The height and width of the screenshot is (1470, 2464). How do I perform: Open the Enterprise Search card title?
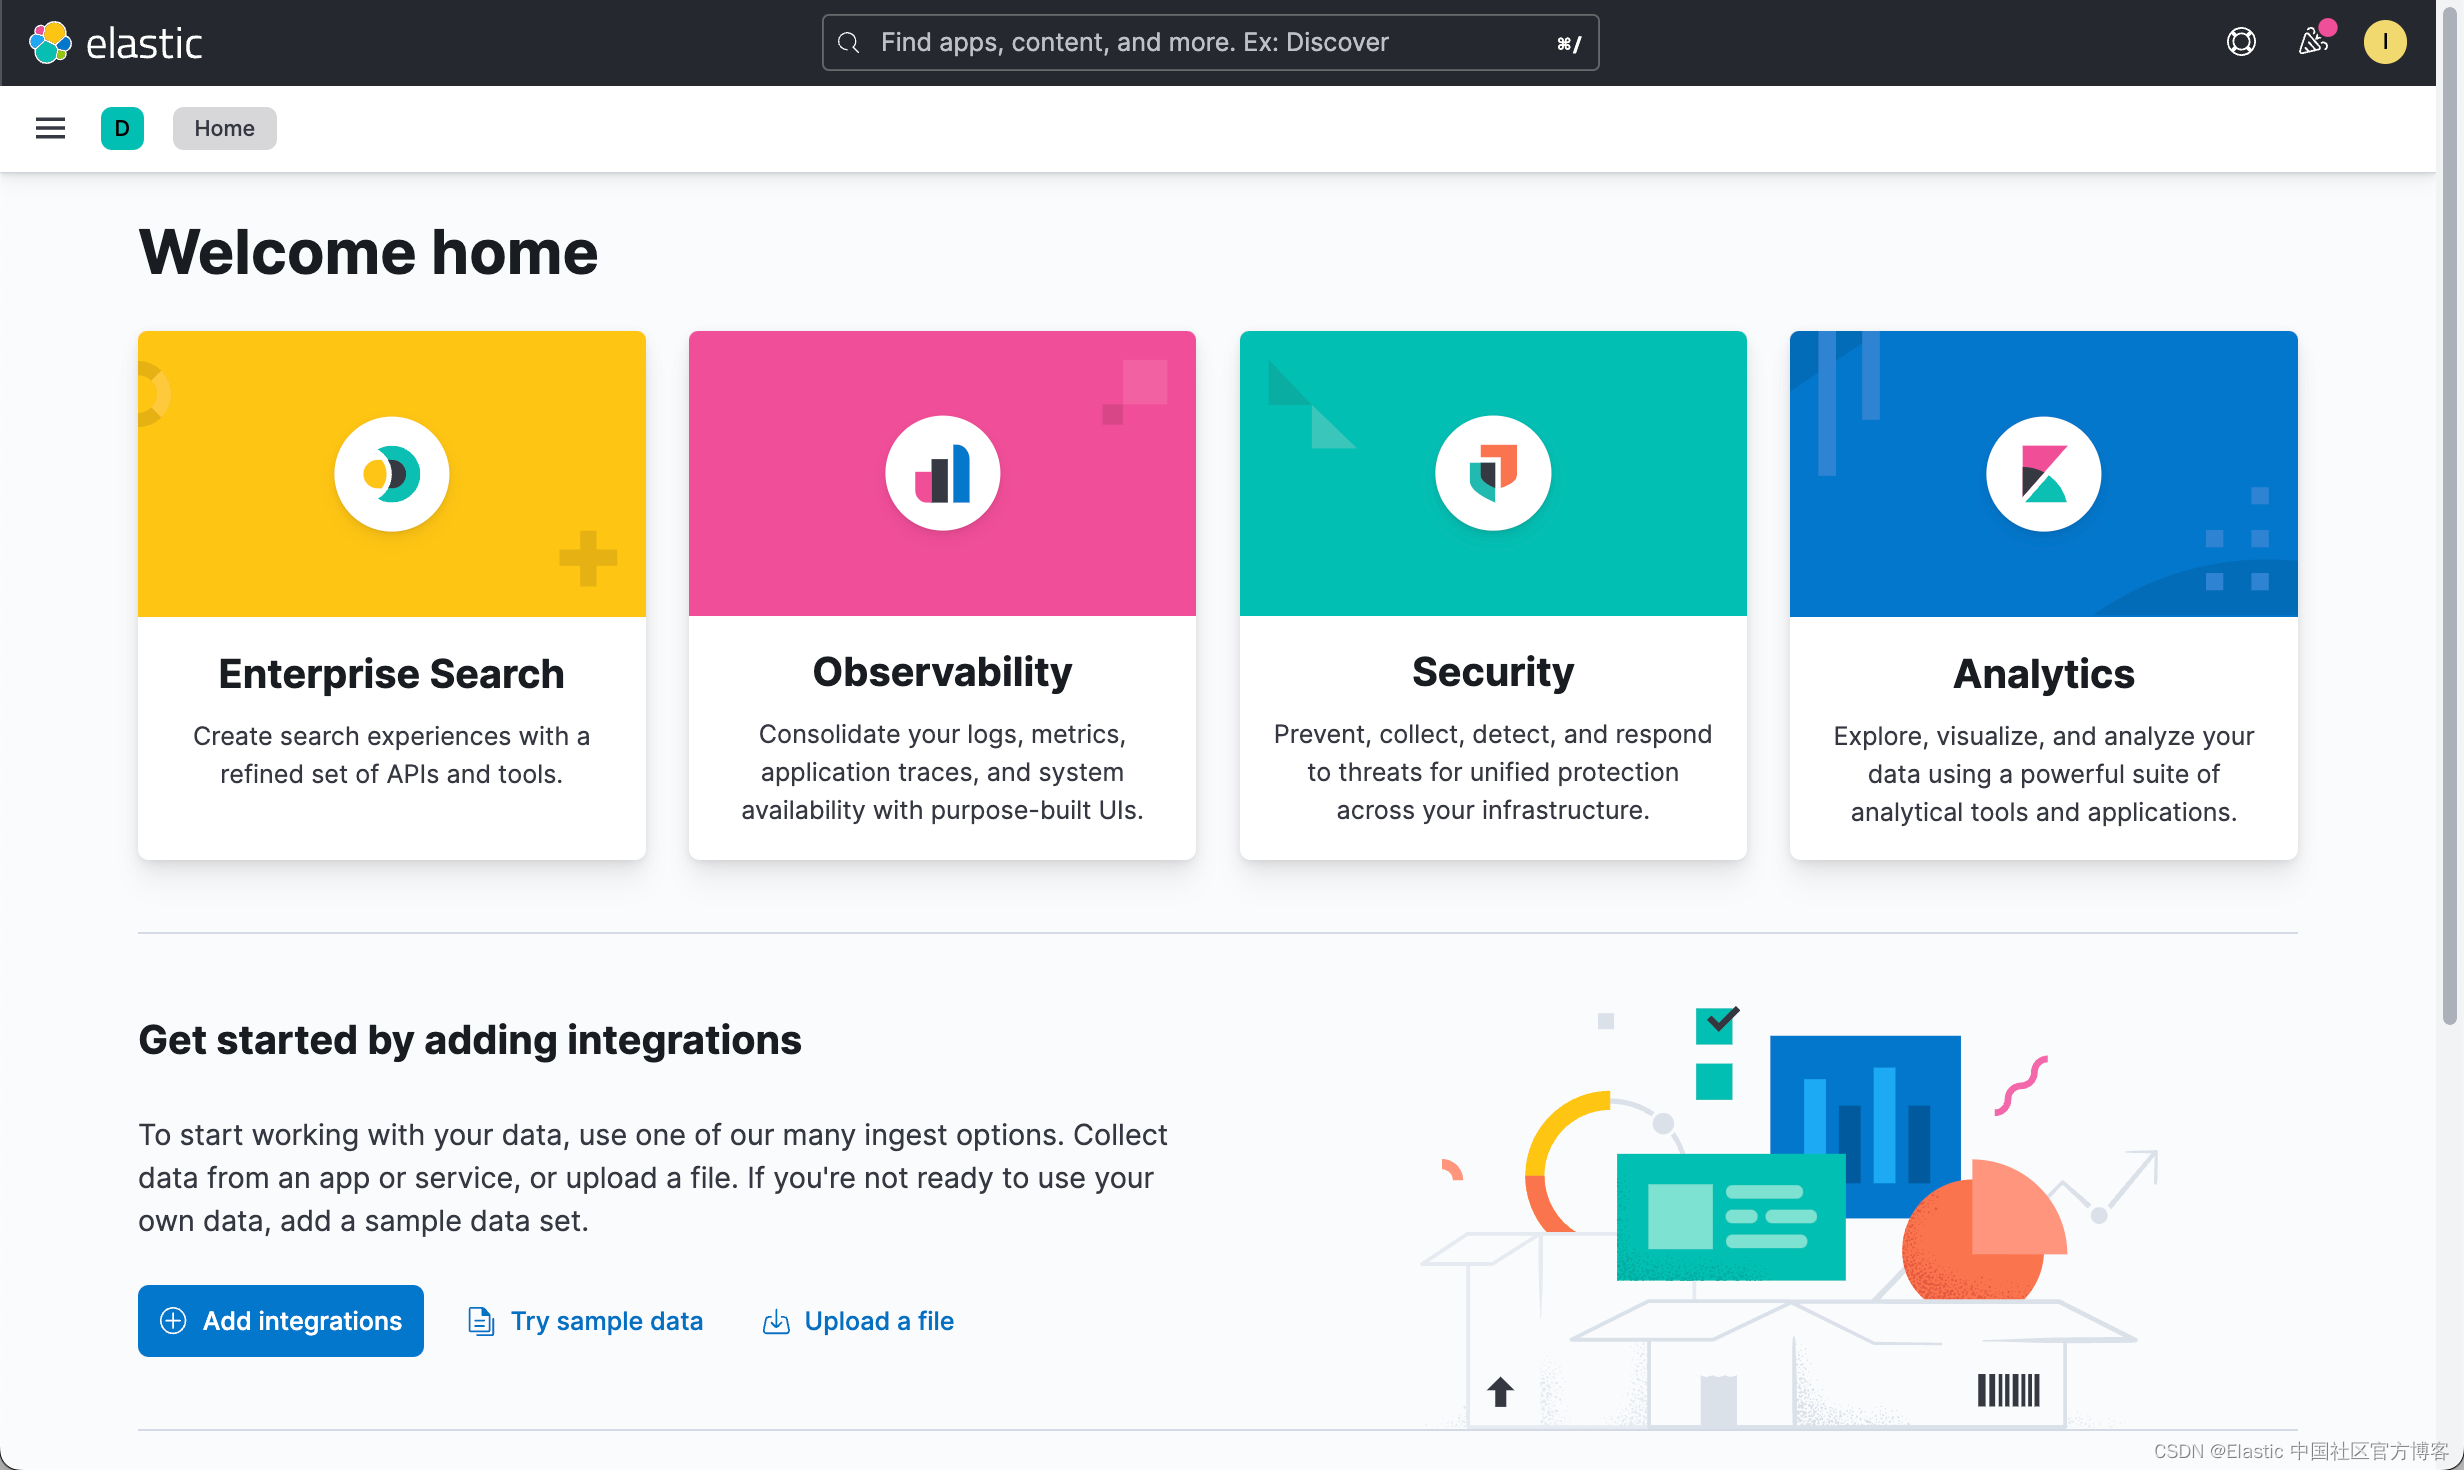click(x=391, y=673)
